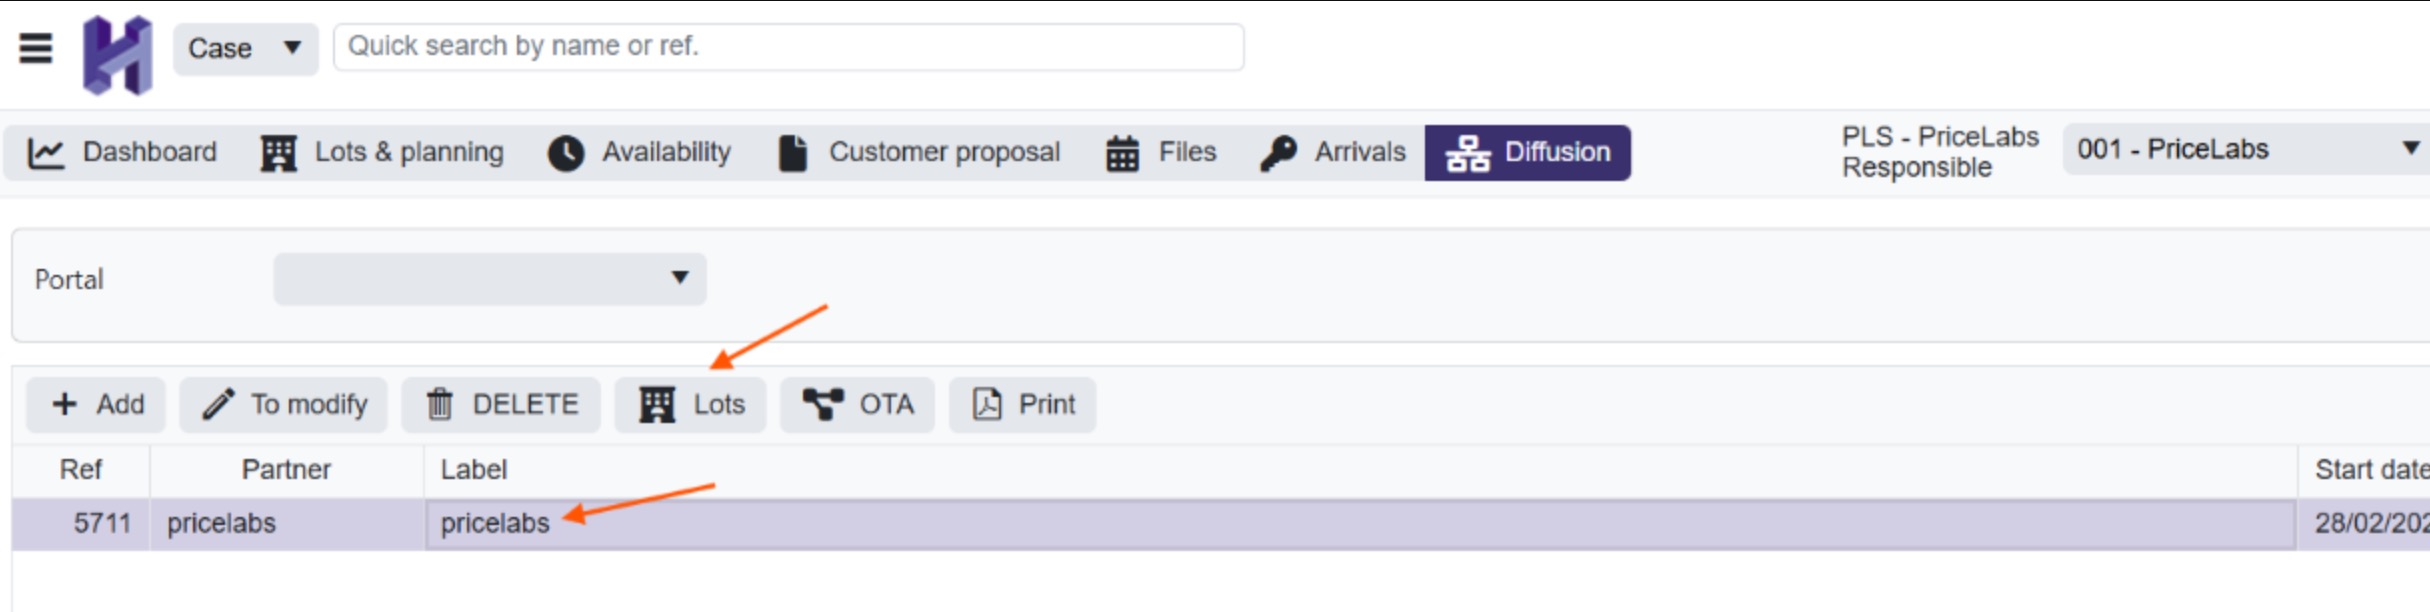Focus the quick search input field
2430x612 pixels.
click(x=789, y=47)
